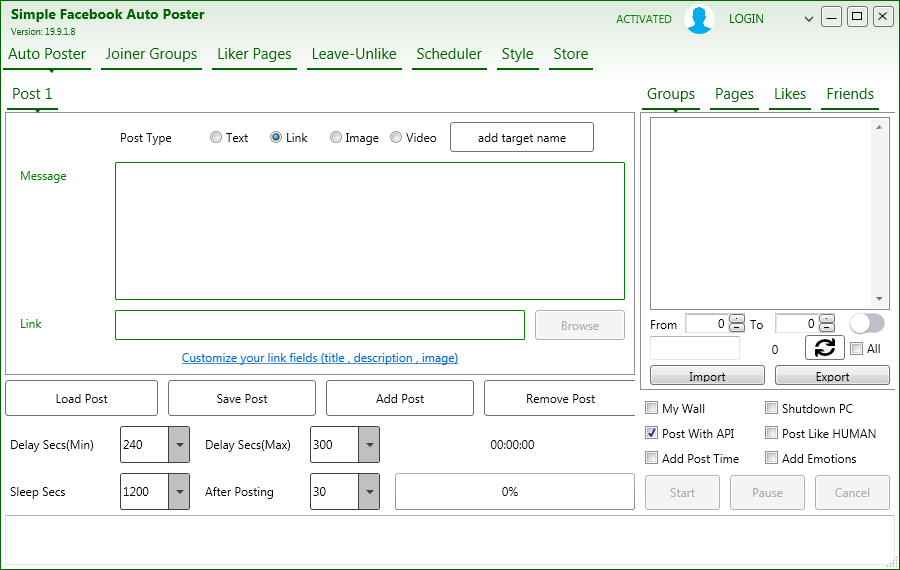Decrease the To value with stepper down
This screenshot has height=570, width=900.
(827, 328)
